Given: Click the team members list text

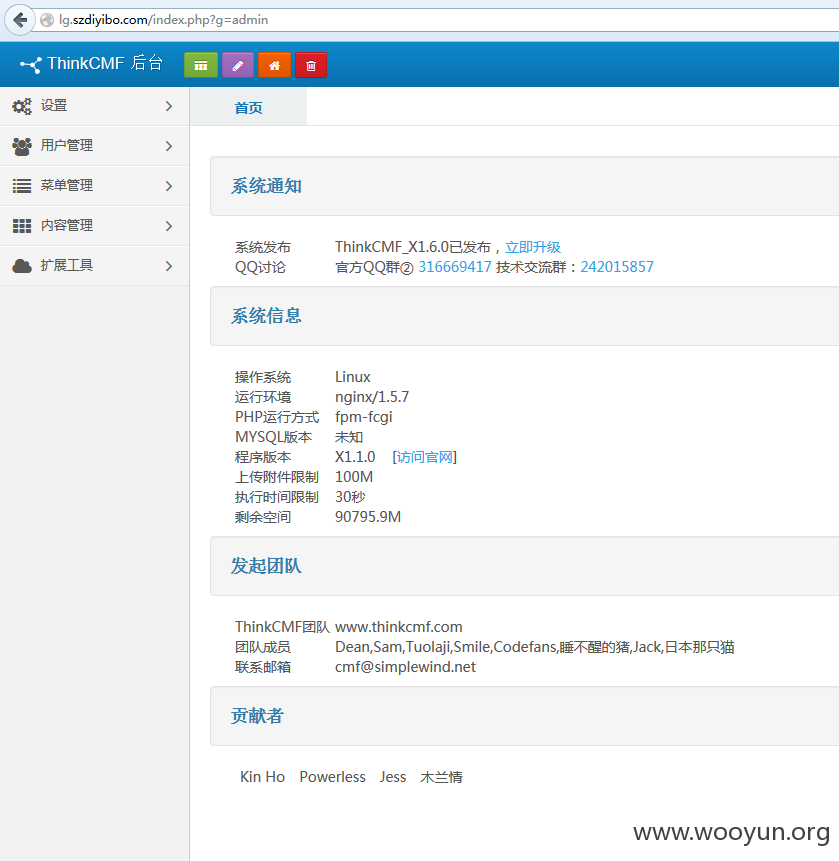Looking at the screenshot, I should (535, 647).
